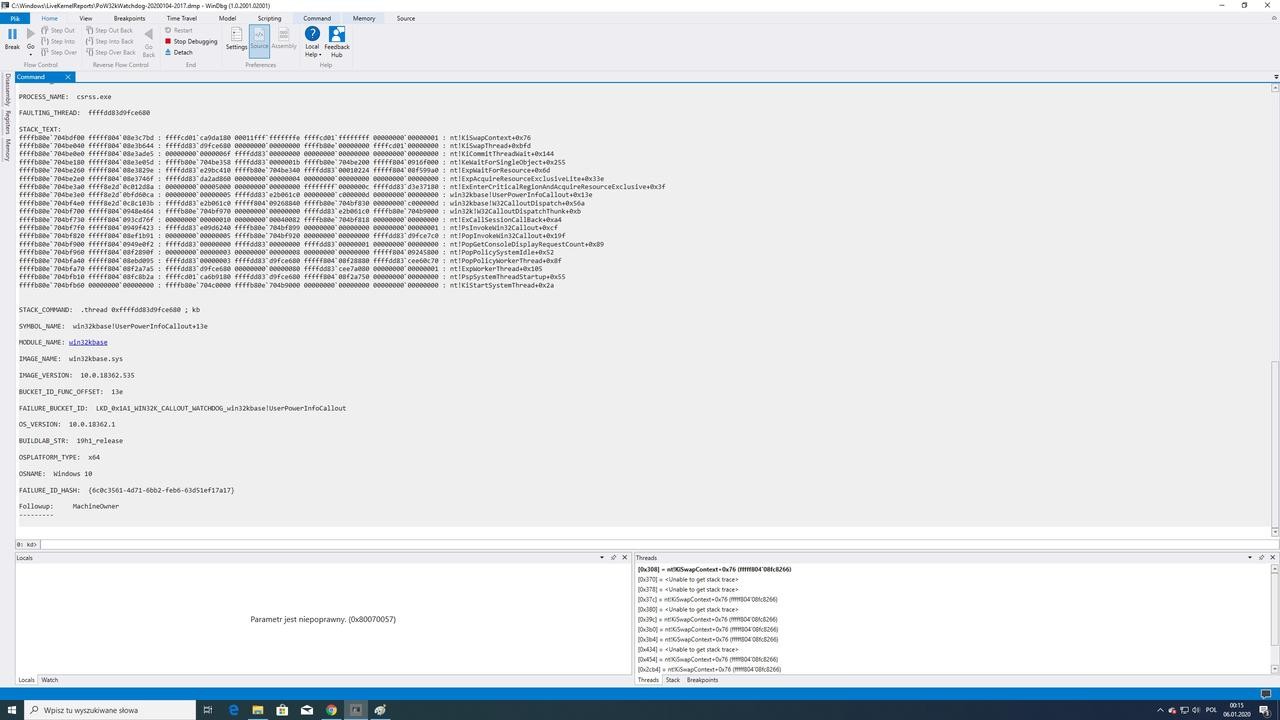Open Settings in the Preferences group
Screen dimensions: 1280x720
[236, 39]
